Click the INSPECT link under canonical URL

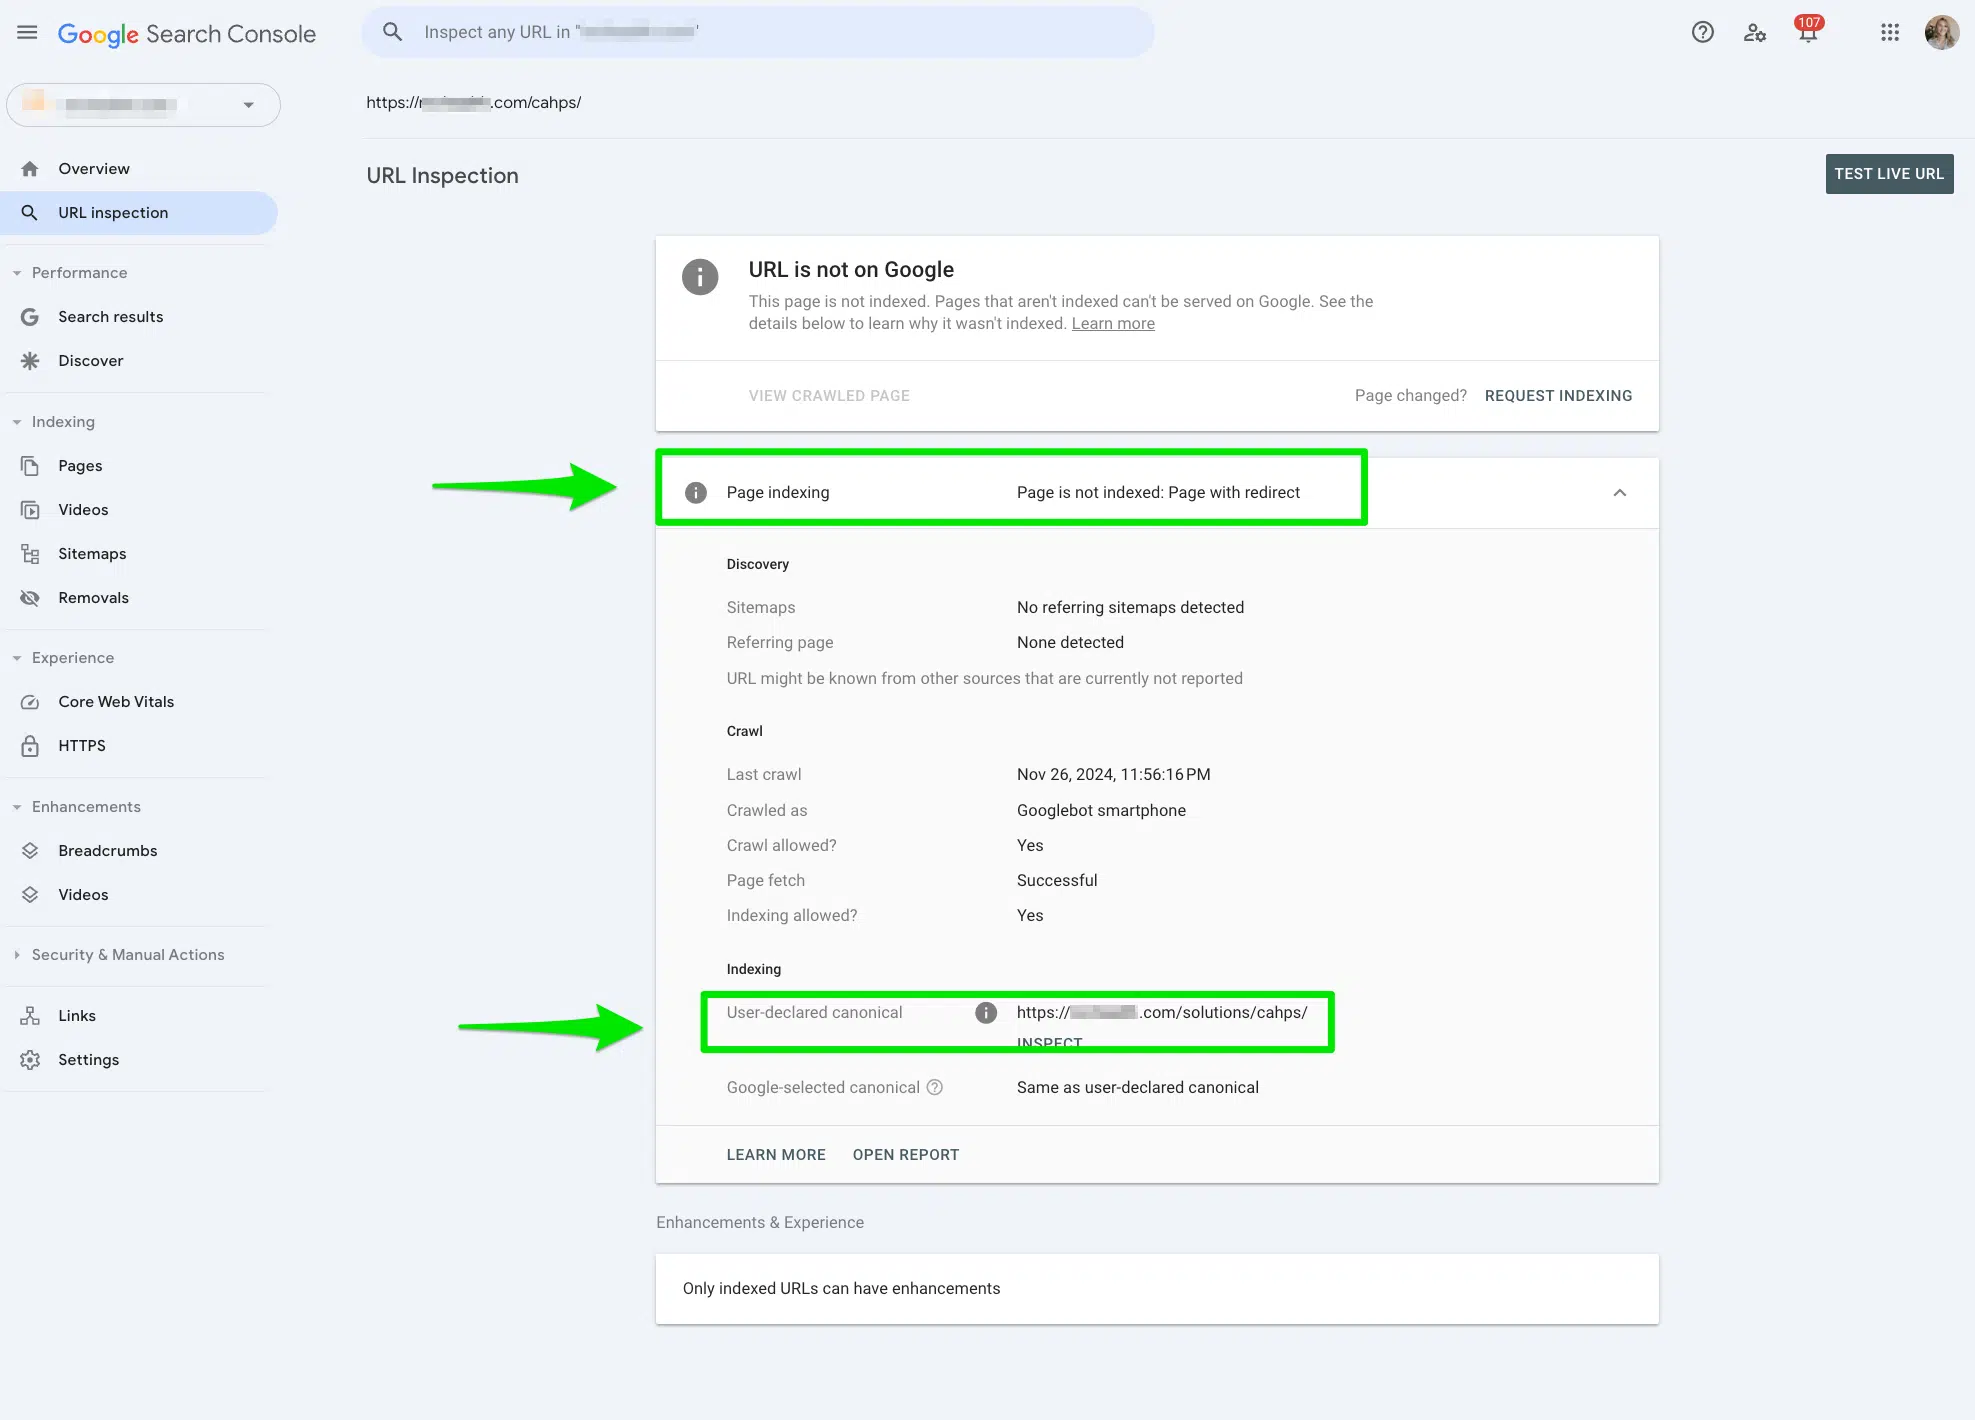(1049, 1044)
